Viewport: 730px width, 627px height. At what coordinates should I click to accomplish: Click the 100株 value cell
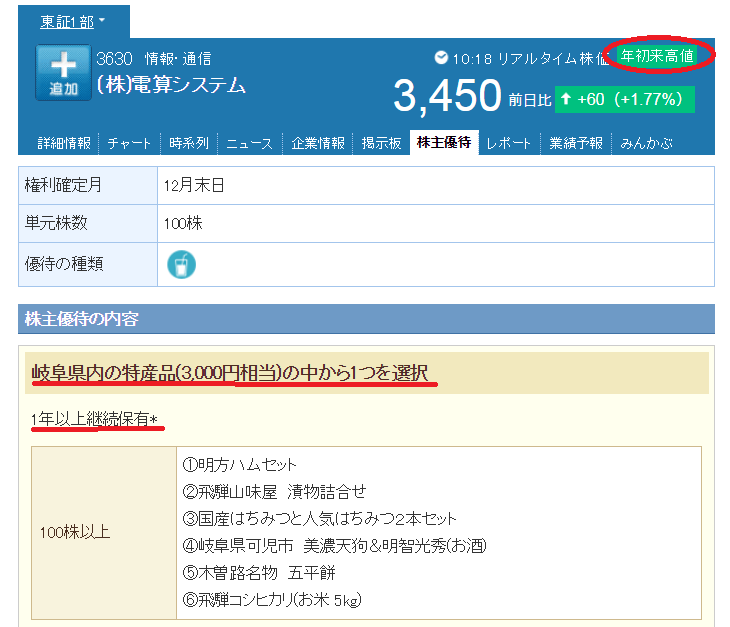click(436, 223)
